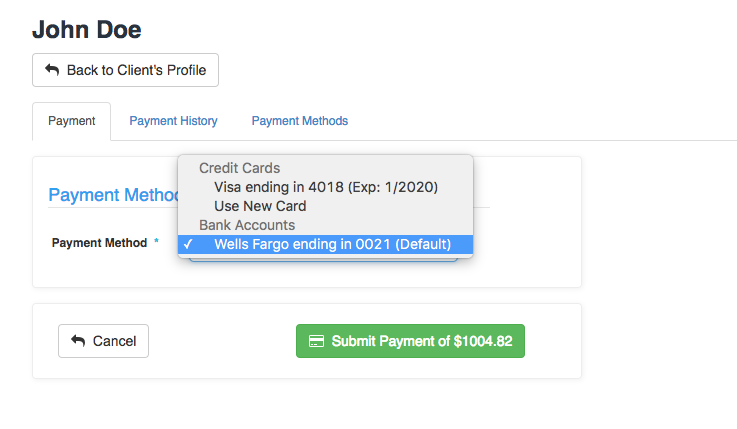This screenshot has width=737, height=429.
Task: Click the Bank Accounts group header
Action: tap(247, 225)
